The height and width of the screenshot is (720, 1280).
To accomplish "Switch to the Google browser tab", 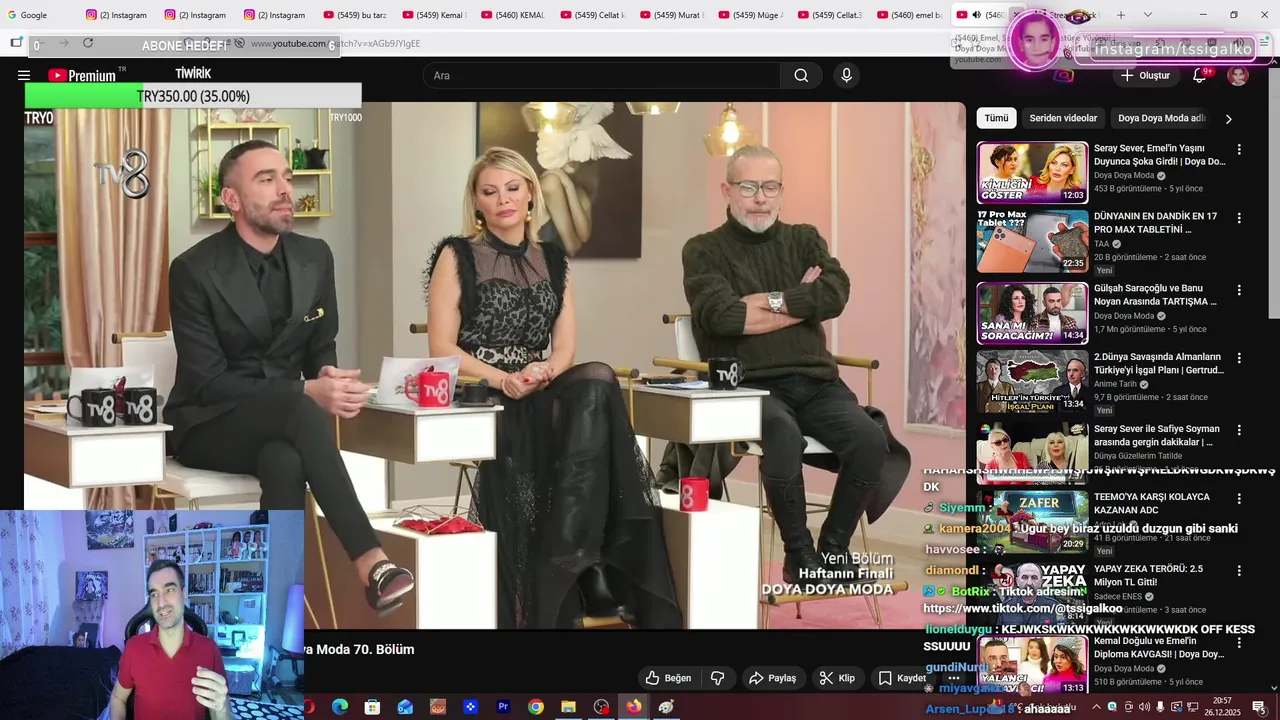I will (34, 15).
